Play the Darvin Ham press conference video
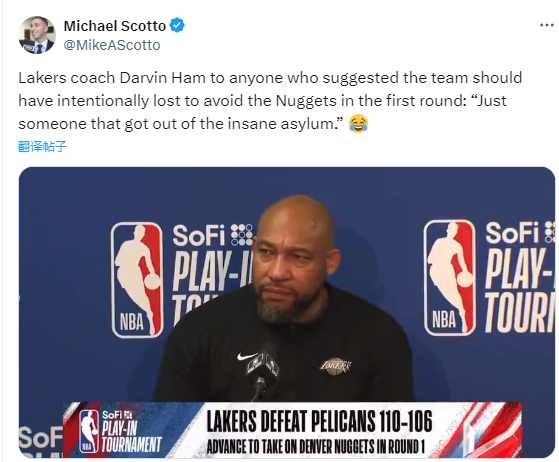 [x=287, y=312]
